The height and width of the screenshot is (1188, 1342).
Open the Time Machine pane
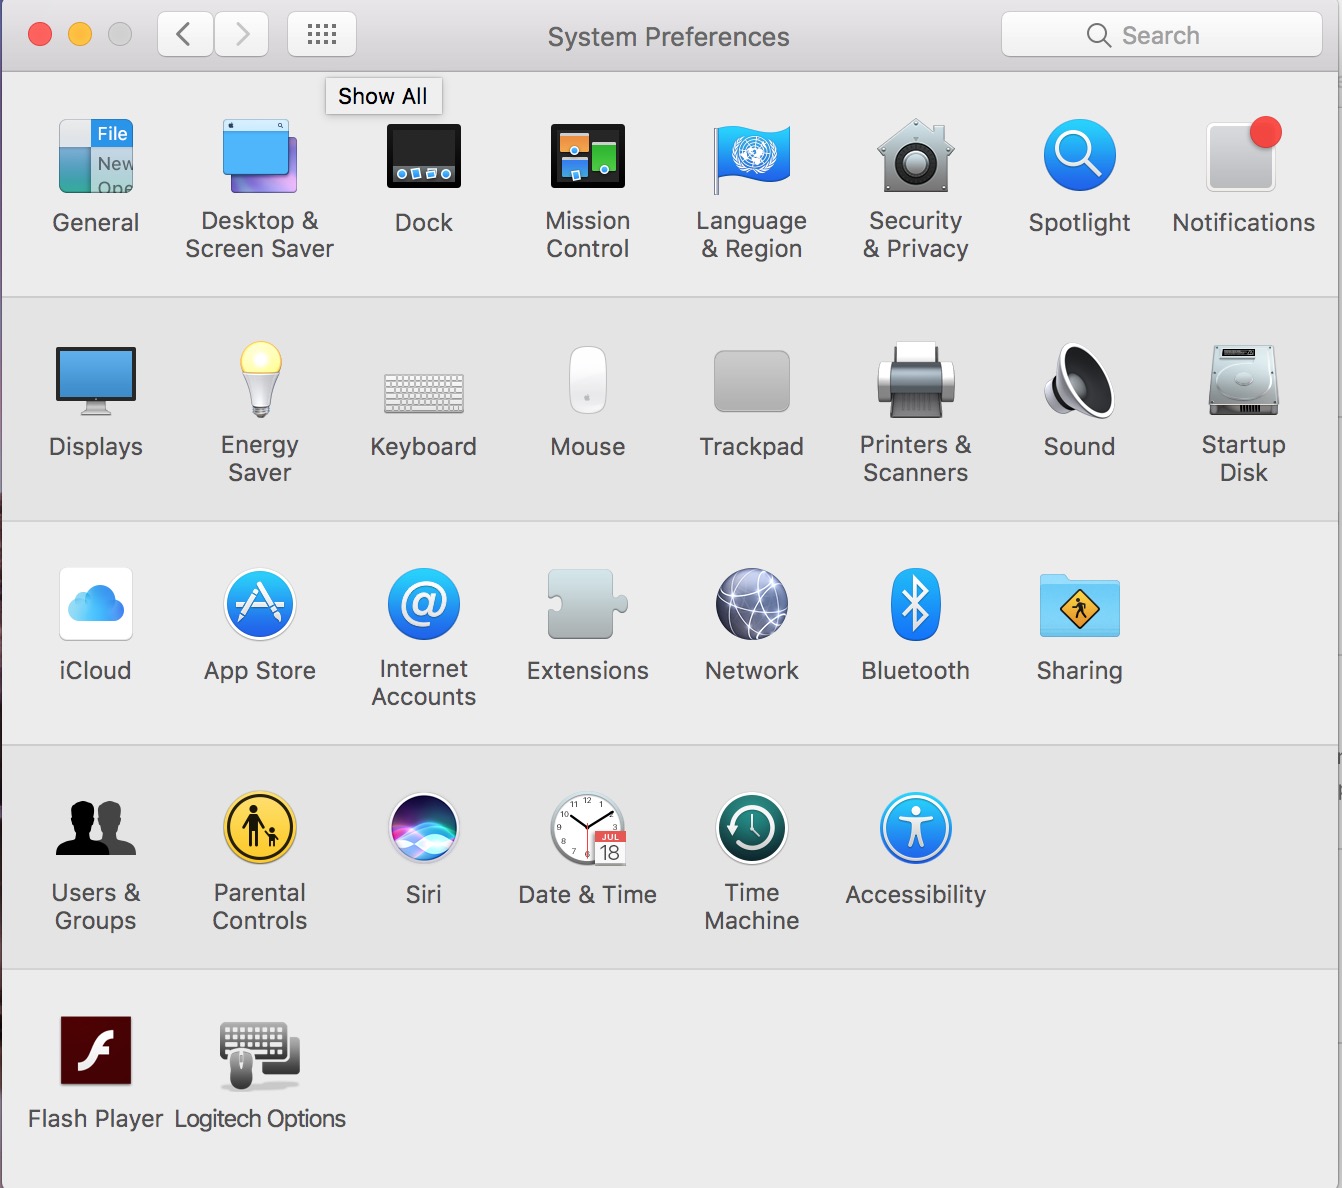(x=752, y=829)
